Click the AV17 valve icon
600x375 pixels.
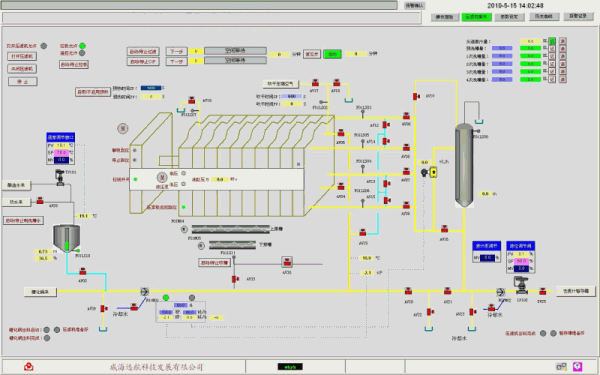pyautogui.click(x=315, y=83)
